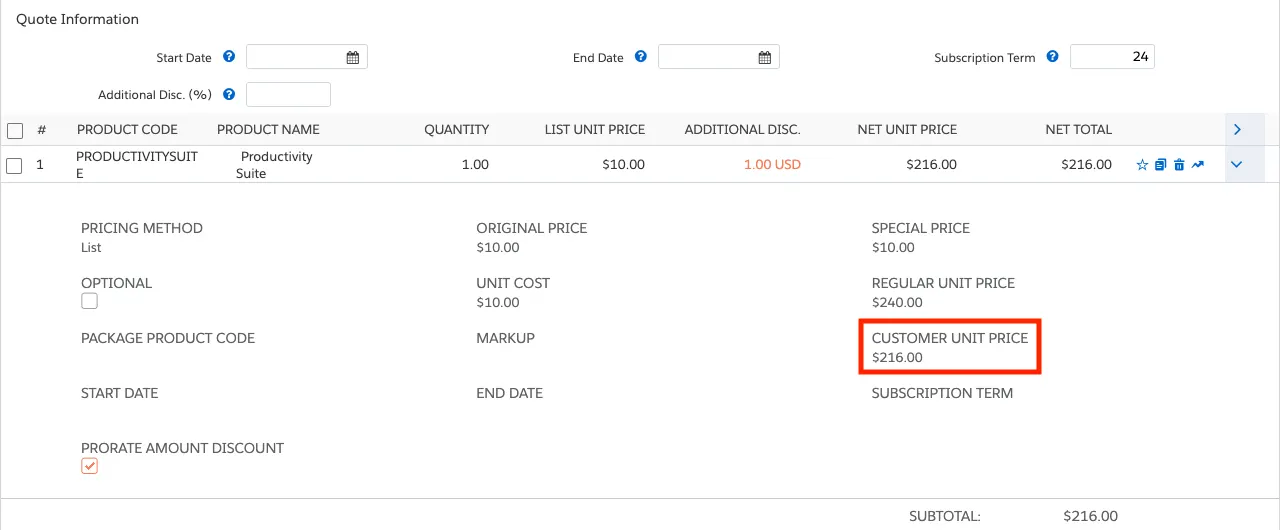This screenshot has width=1280, height=530.
Task: Show help for Subscription Term
Action: click(x=1052, y=57)
